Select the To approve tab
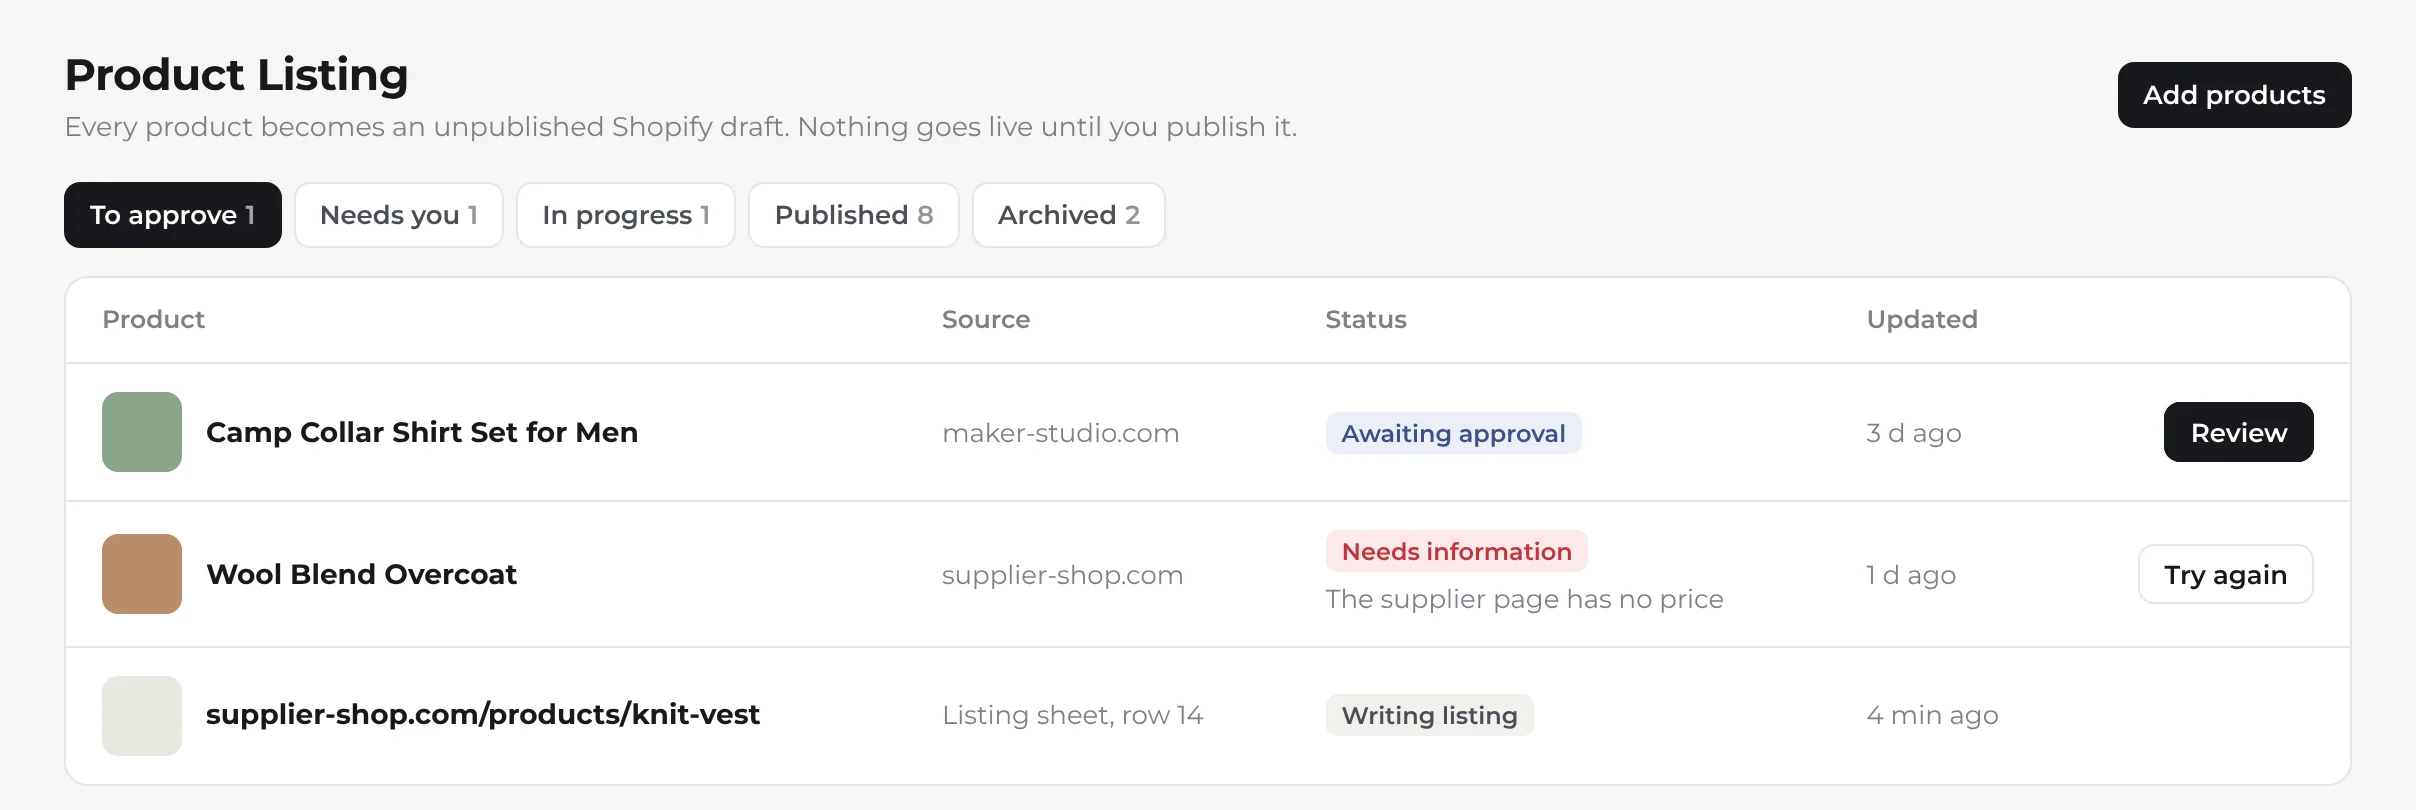Viewport: 2416px width, 810px height. point(173,215)
